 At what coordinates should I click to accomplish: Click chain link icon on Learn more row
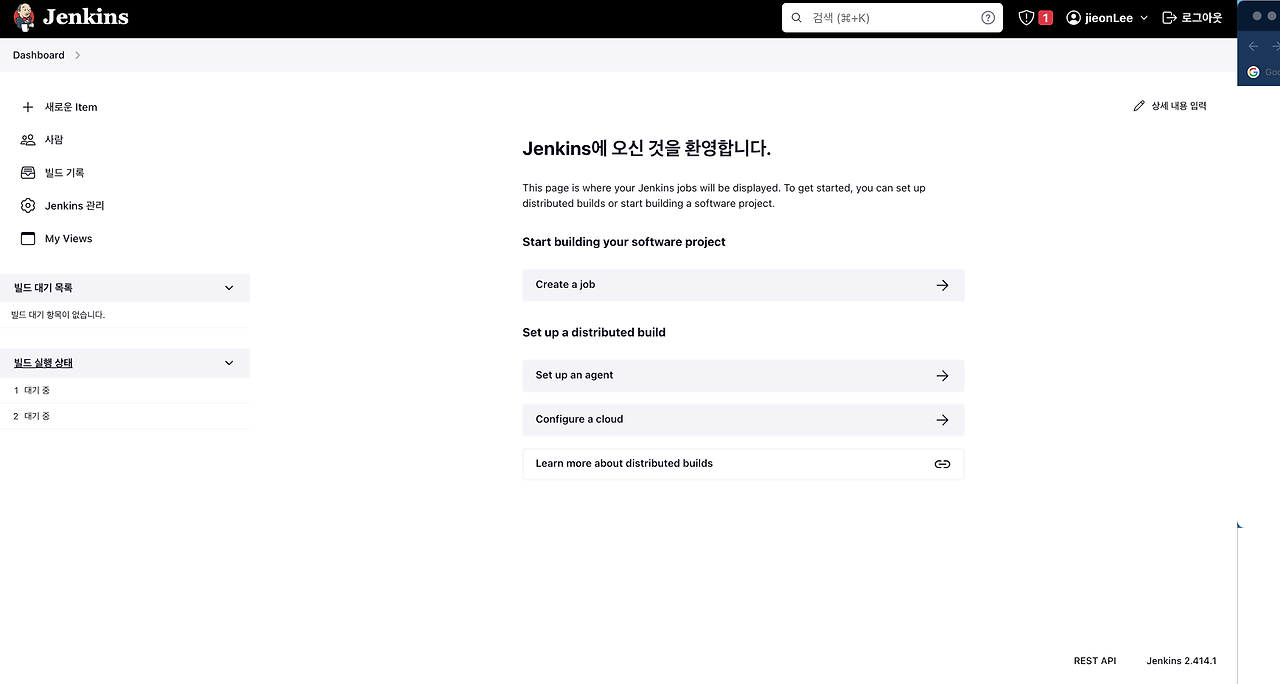tap(942, 464)
